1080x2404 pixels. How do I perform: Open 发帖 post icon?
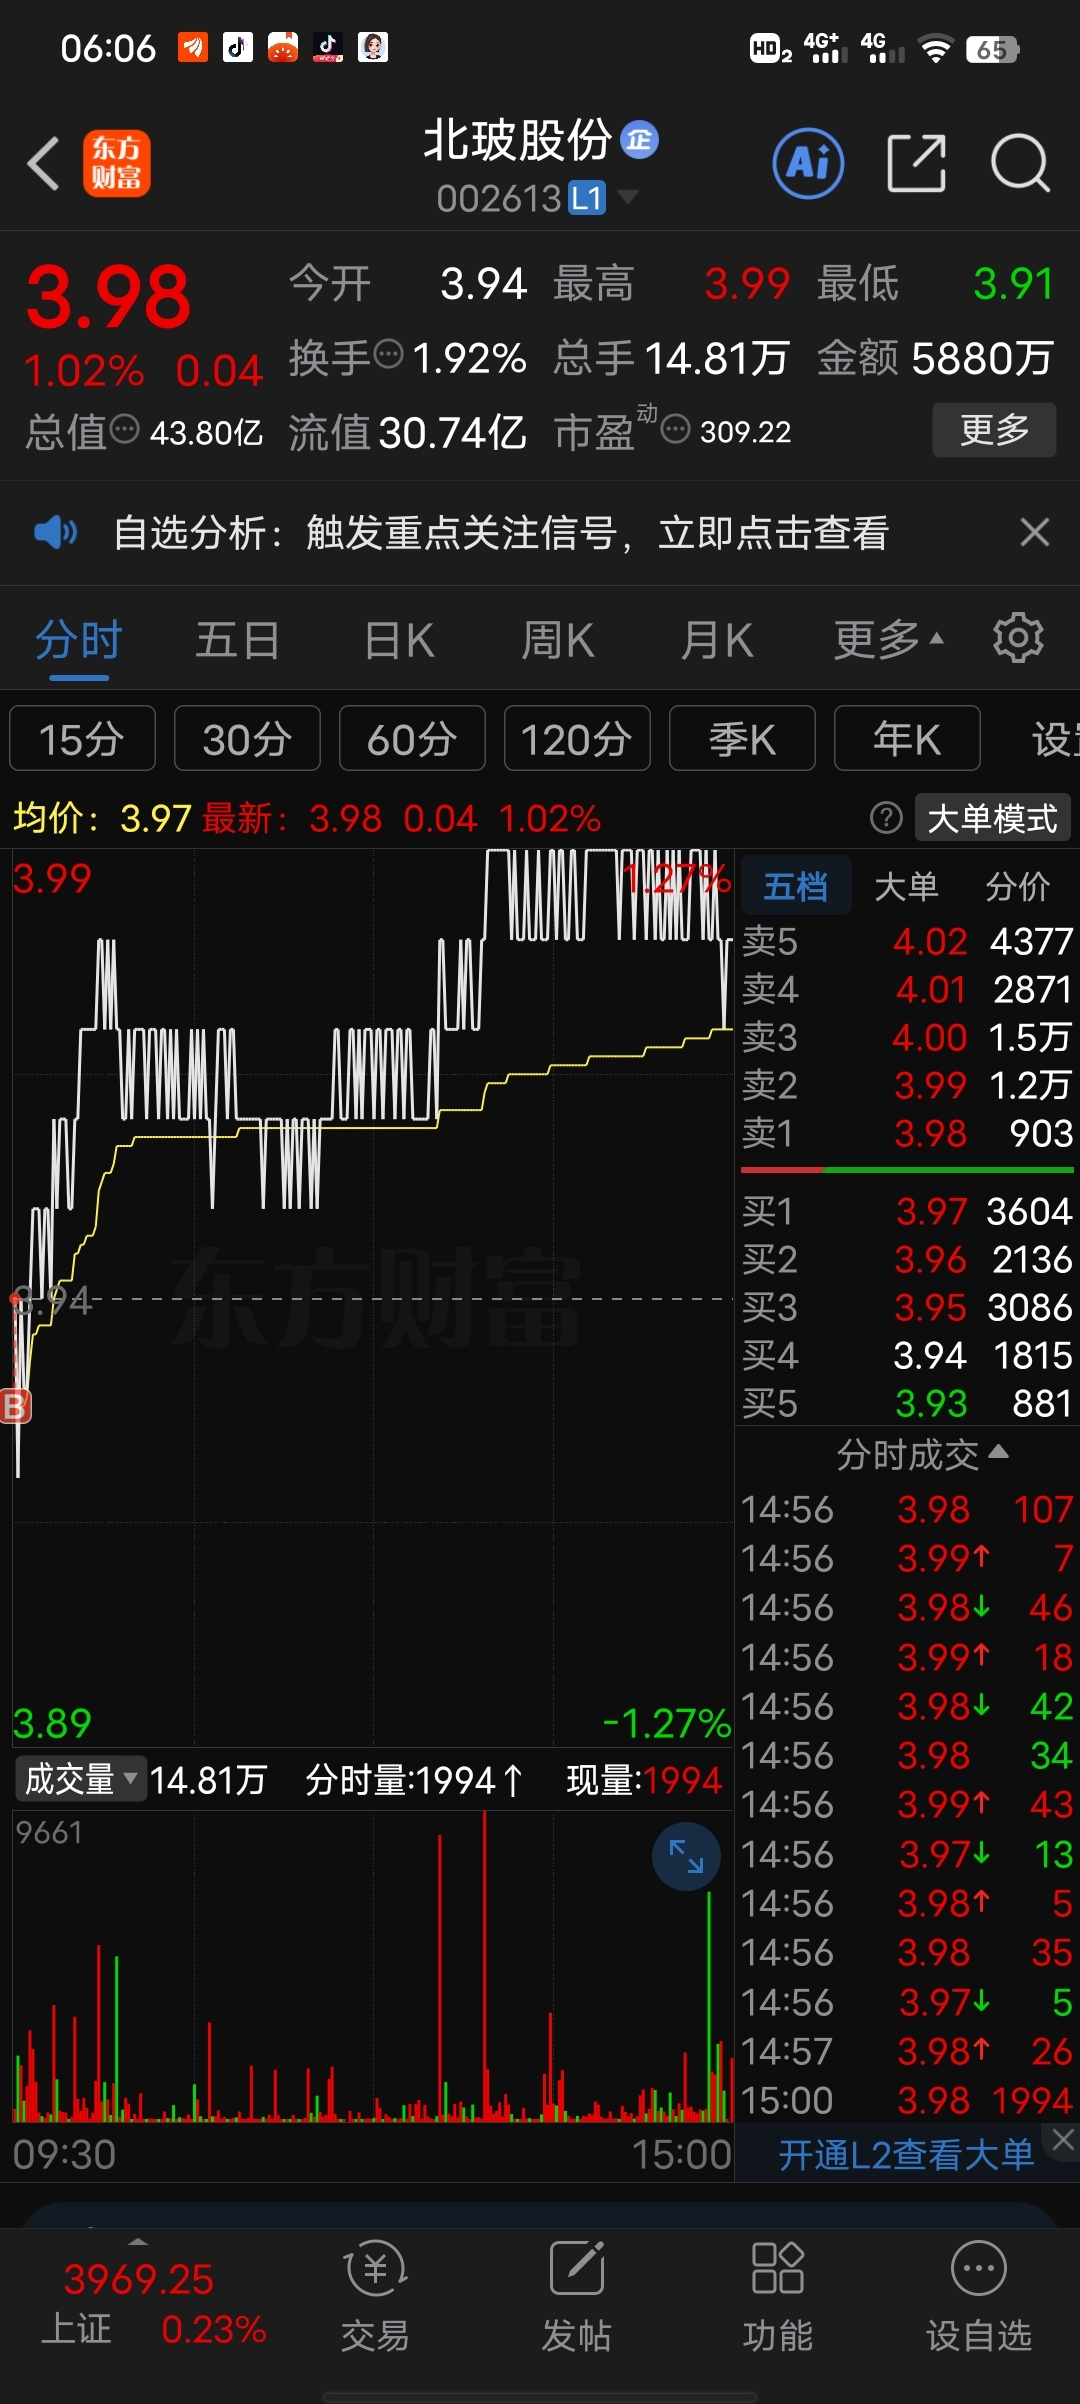577,2298
